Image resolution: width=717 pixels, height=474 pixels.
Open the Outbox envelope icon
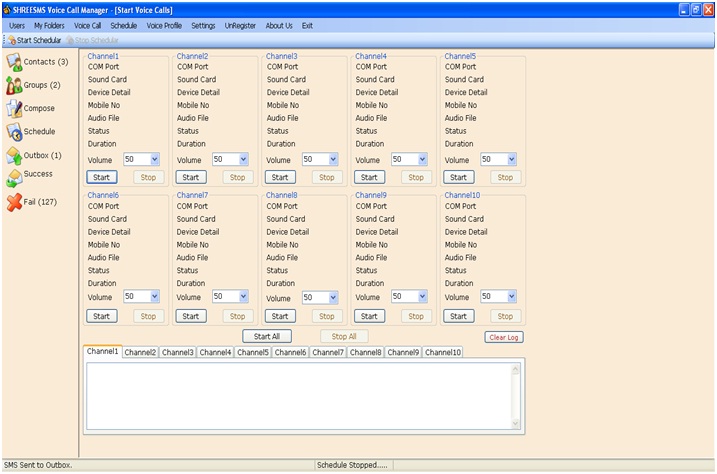click(x=14, y=155)
